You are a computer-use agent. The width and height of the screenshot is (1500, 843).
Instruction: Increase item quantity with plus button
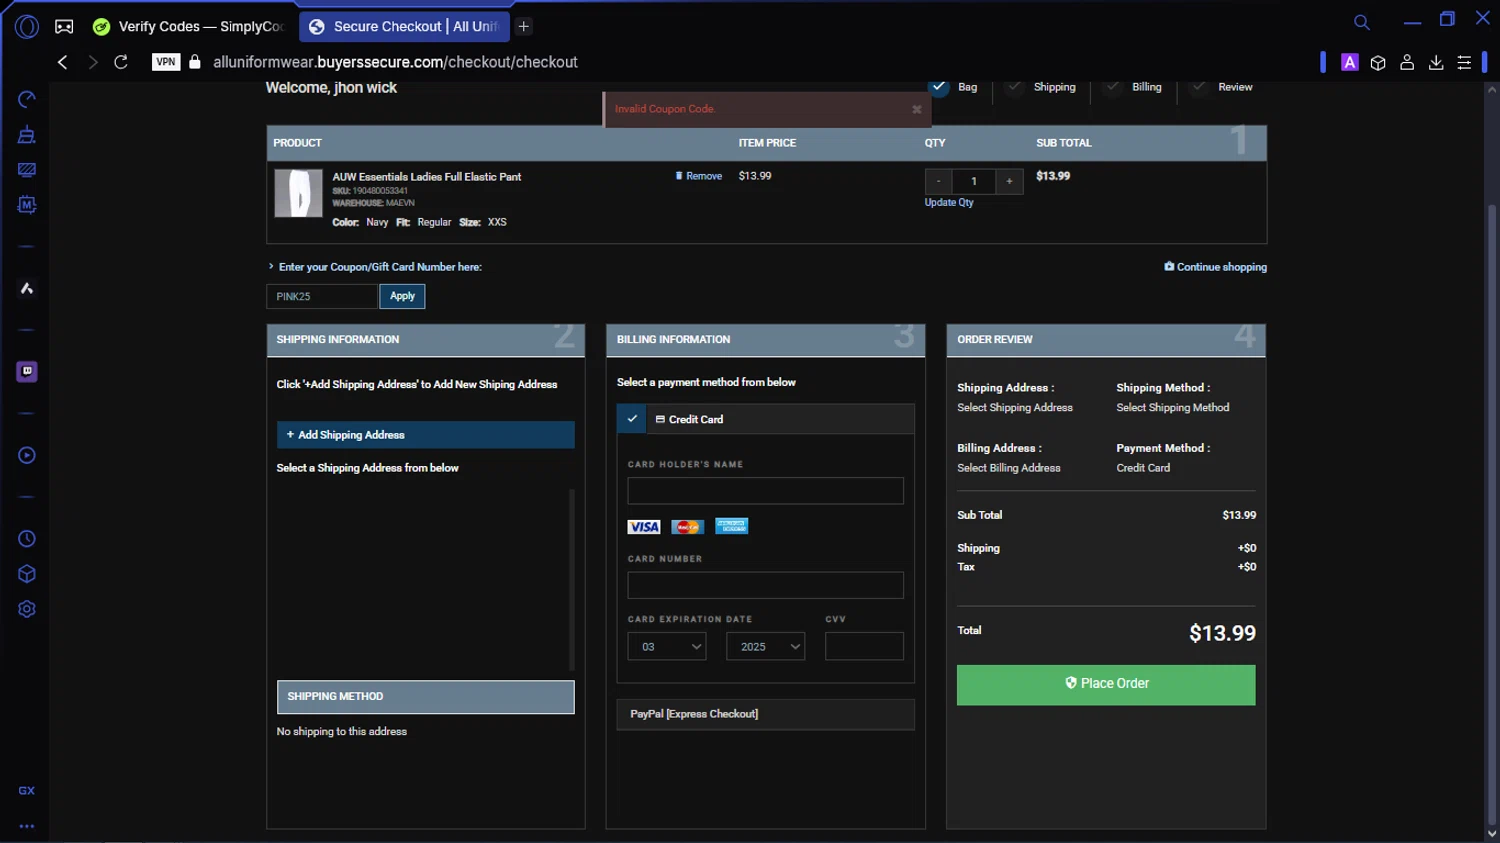pyautogui.click(x=1009, y=181)
